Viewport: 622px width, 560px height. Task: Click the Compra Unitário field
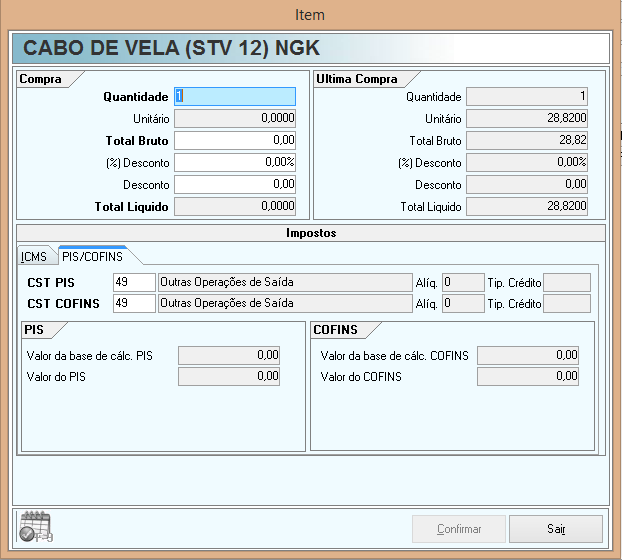pos(235,118)
